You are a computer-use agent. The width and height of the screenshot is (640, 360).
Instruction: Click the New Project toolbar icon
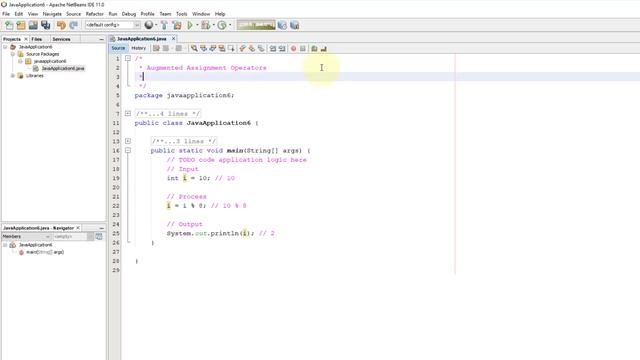click(x=21, y=25)
